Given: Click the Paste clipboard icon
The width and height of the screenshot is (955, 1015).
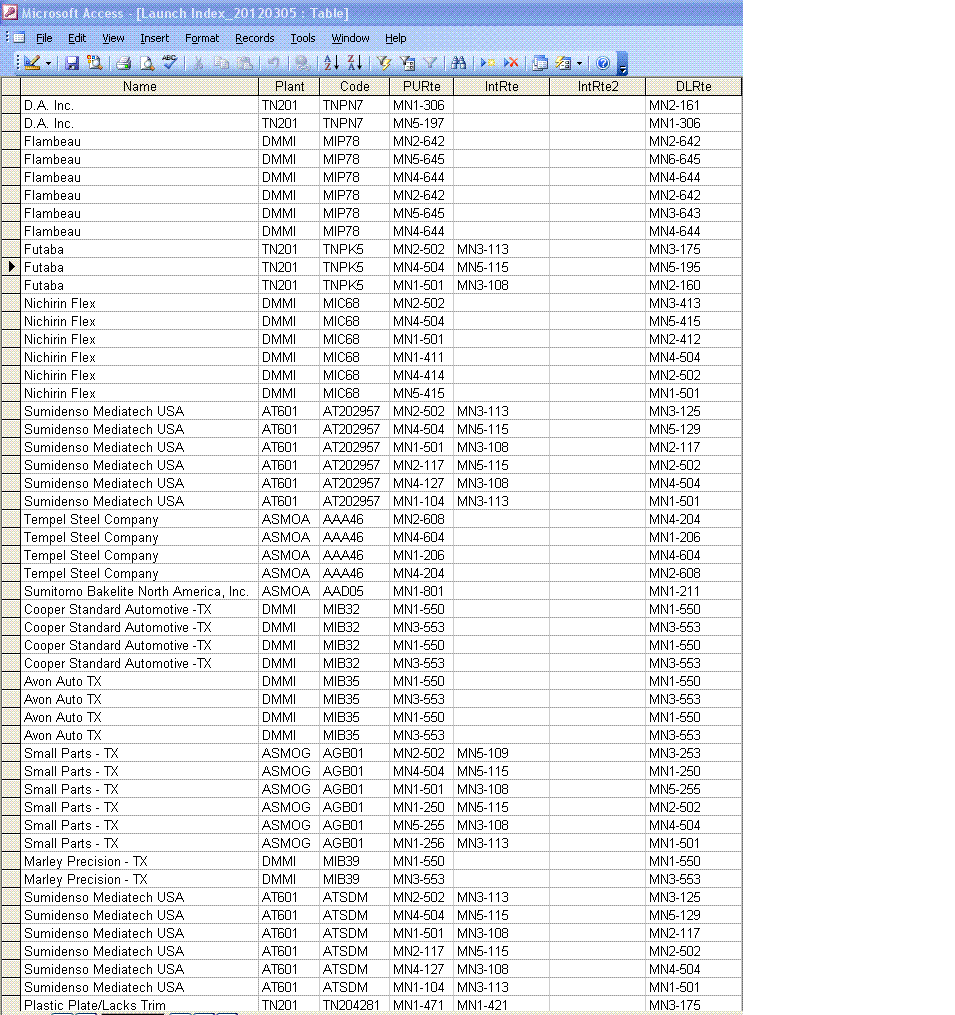Looking at the screenshot, I should pos(245,63).
